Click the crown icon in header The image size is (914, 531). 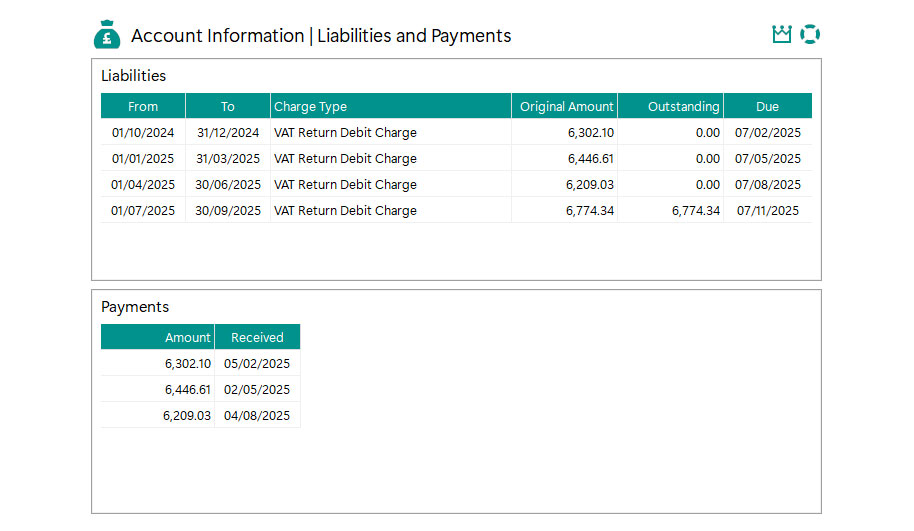click(781, 35)
